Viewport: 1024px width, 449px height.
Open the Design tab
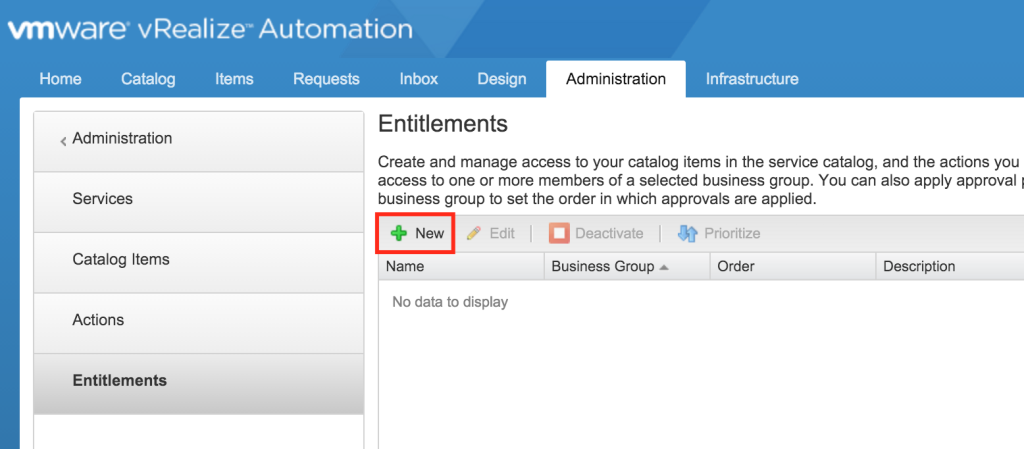click(502, 79)
